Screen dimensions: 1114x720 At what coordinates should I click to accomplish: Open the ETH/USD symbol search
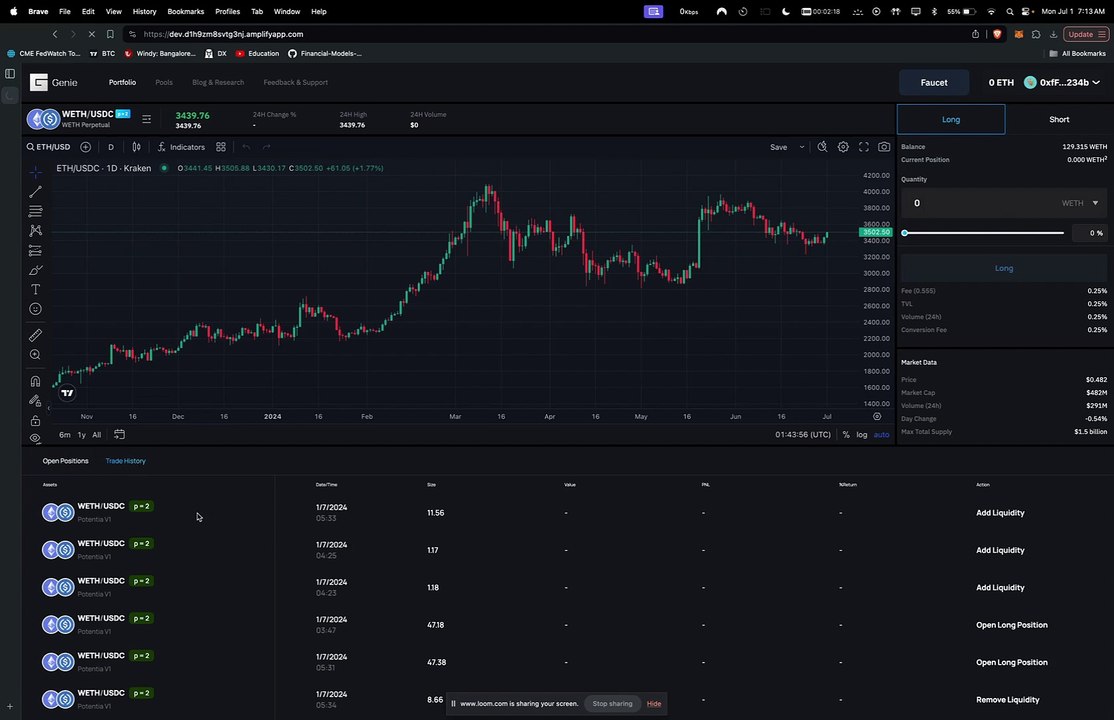tap(49, 147)
